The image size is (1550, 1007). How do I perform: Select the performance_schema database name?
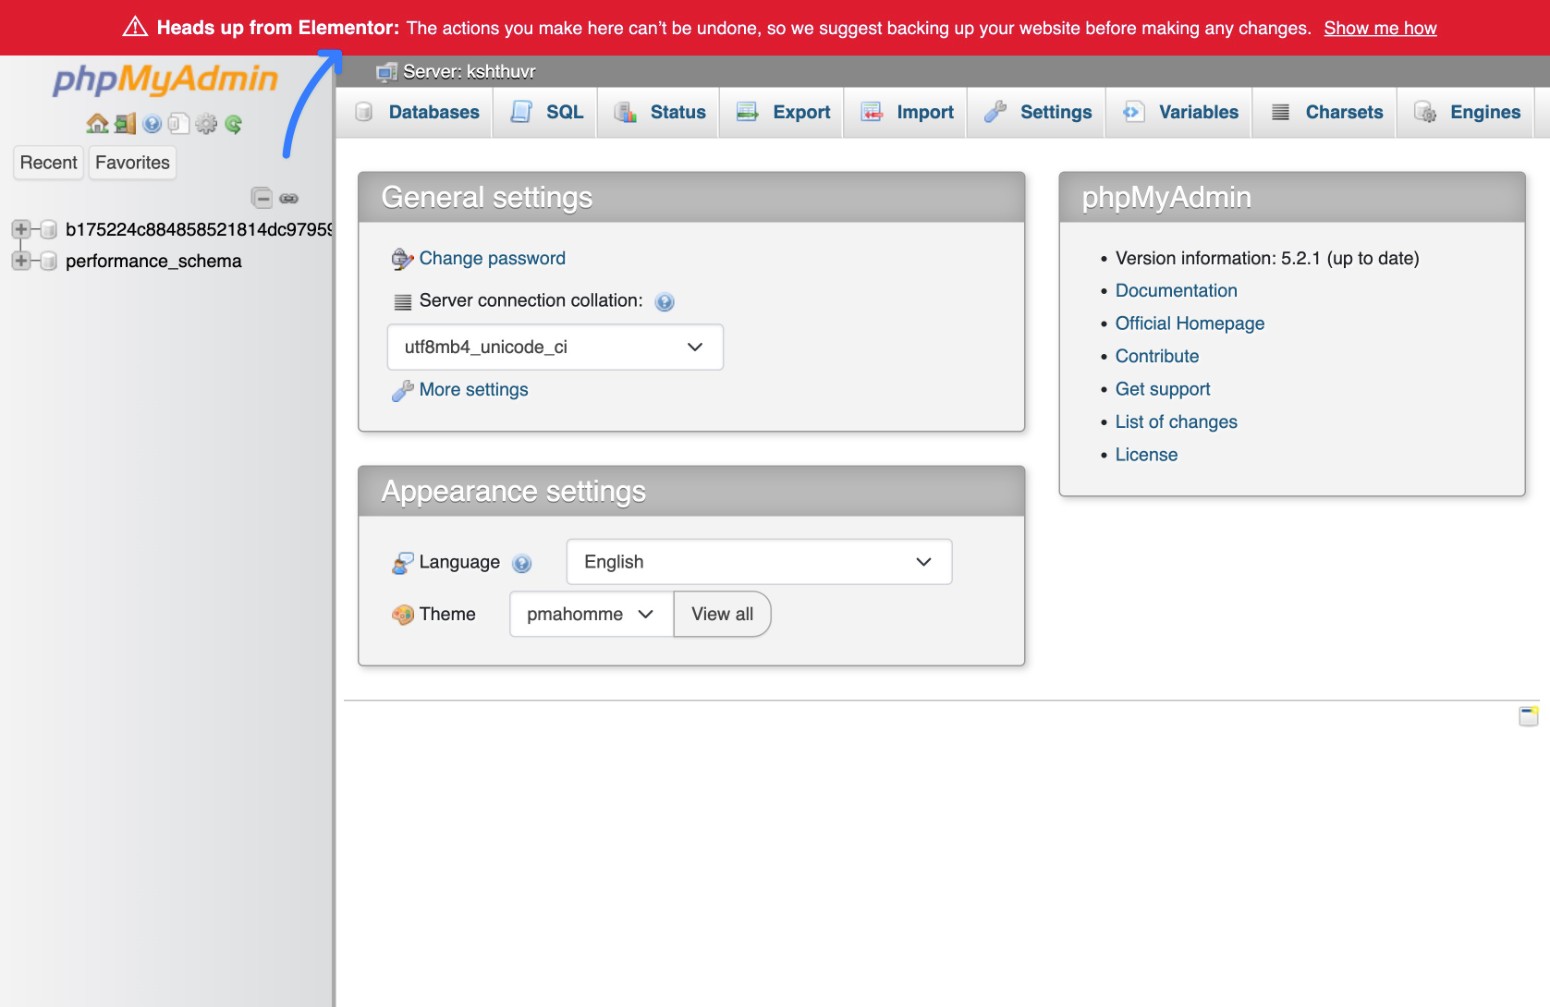tap(153, 262)
